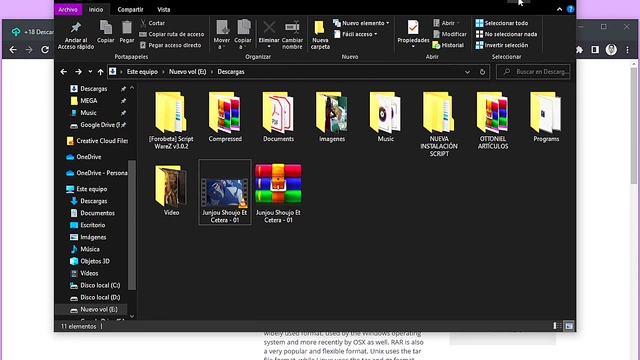Open recent locations dropdown arrow
The image size is (640, 360).
coord(90,72)
